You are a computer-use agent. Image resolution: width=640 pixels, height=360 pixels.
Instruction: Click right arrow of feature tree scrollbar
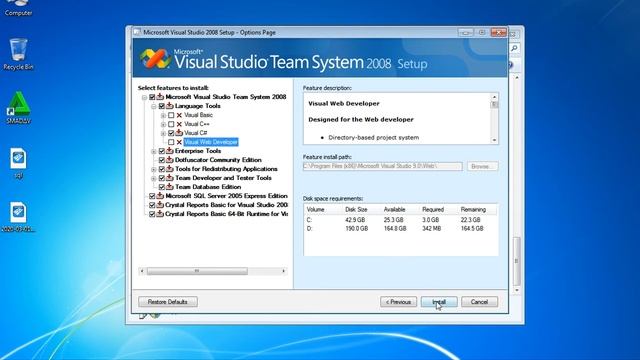[284, 271]
